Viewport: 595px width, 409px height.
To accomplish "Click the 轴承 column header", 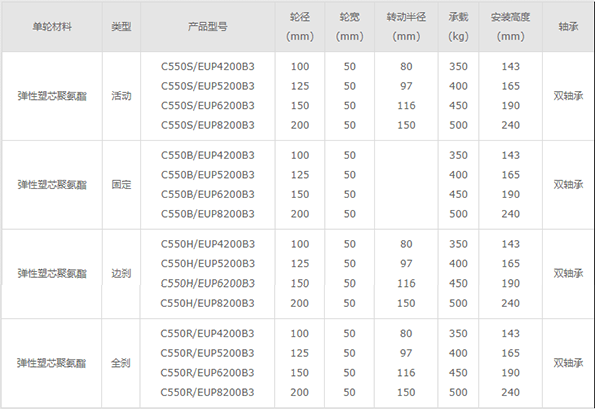I will pyautogui.click(x=568, y=27).
